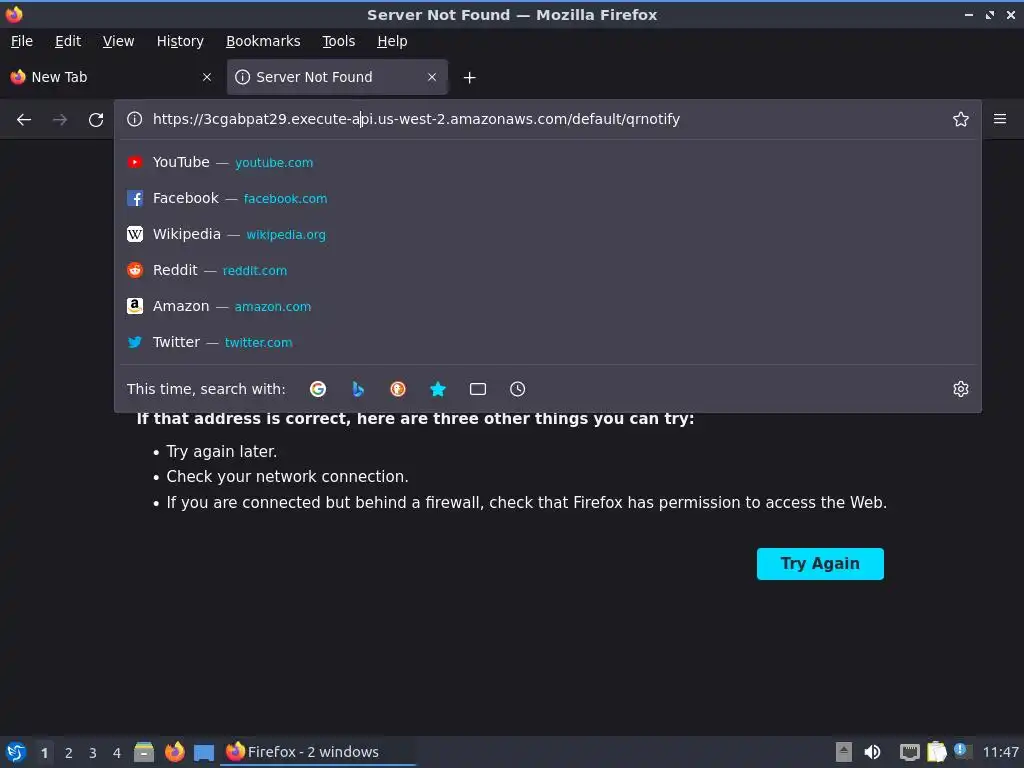Open the network status tray icon
This screenshot has height=768, width=1024.
coord(909,752)
